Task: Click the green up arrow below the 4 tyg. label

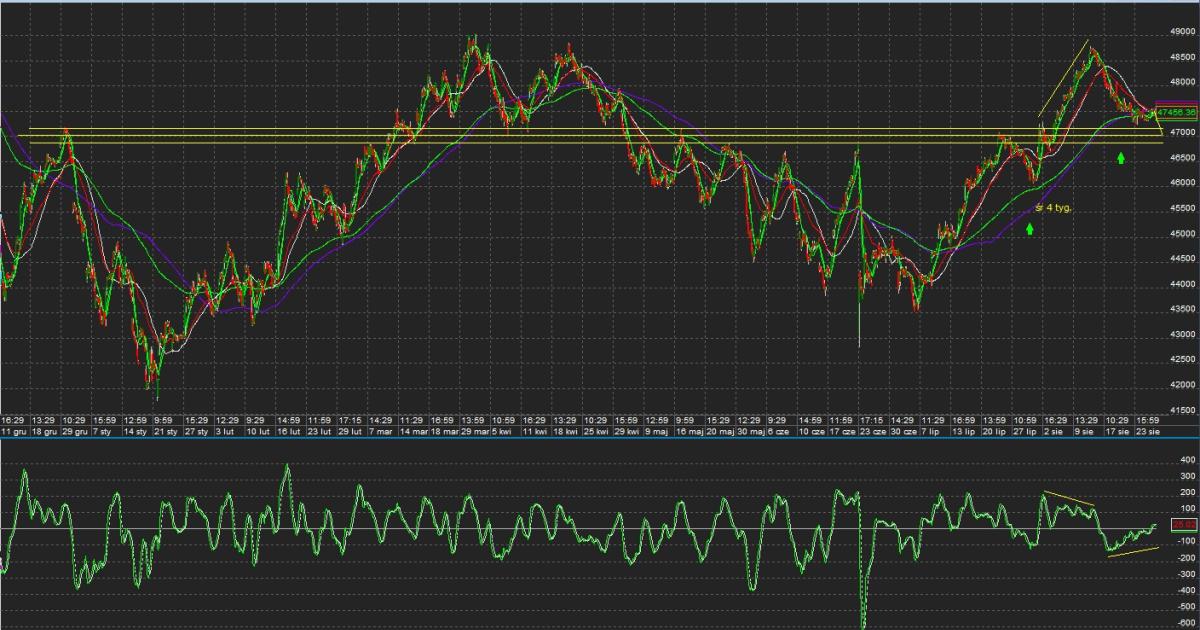Action: (x=1030, y=229)
